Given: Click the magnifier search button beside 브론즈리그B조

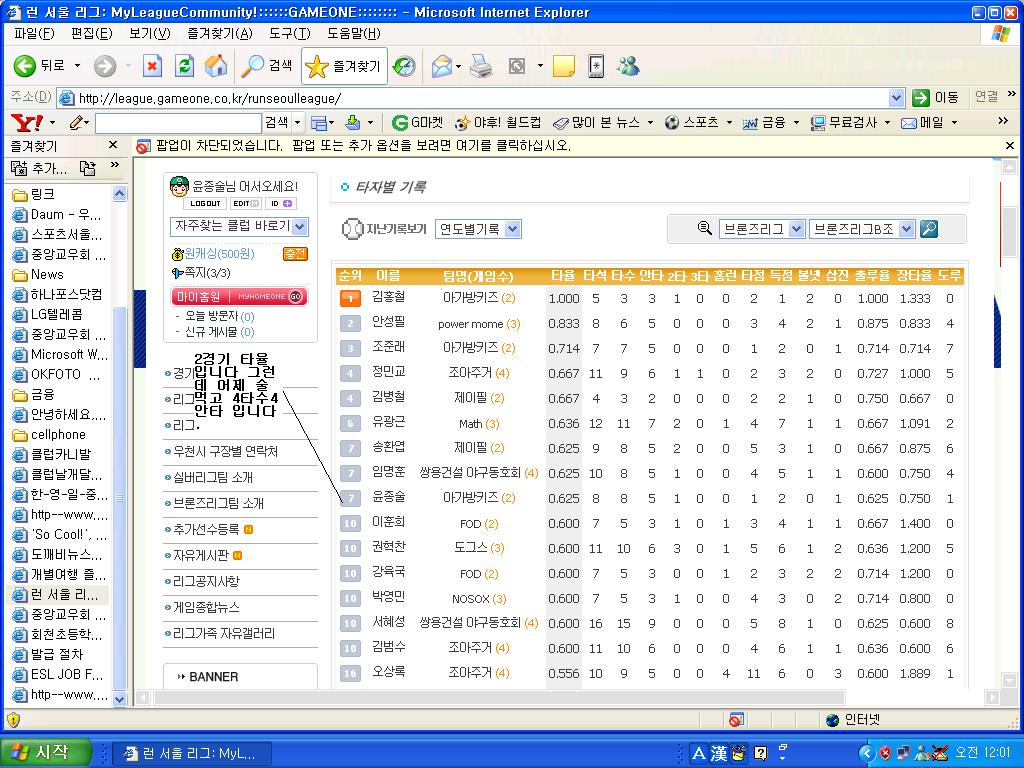Looking at the screenshot, I should (929, 229).
